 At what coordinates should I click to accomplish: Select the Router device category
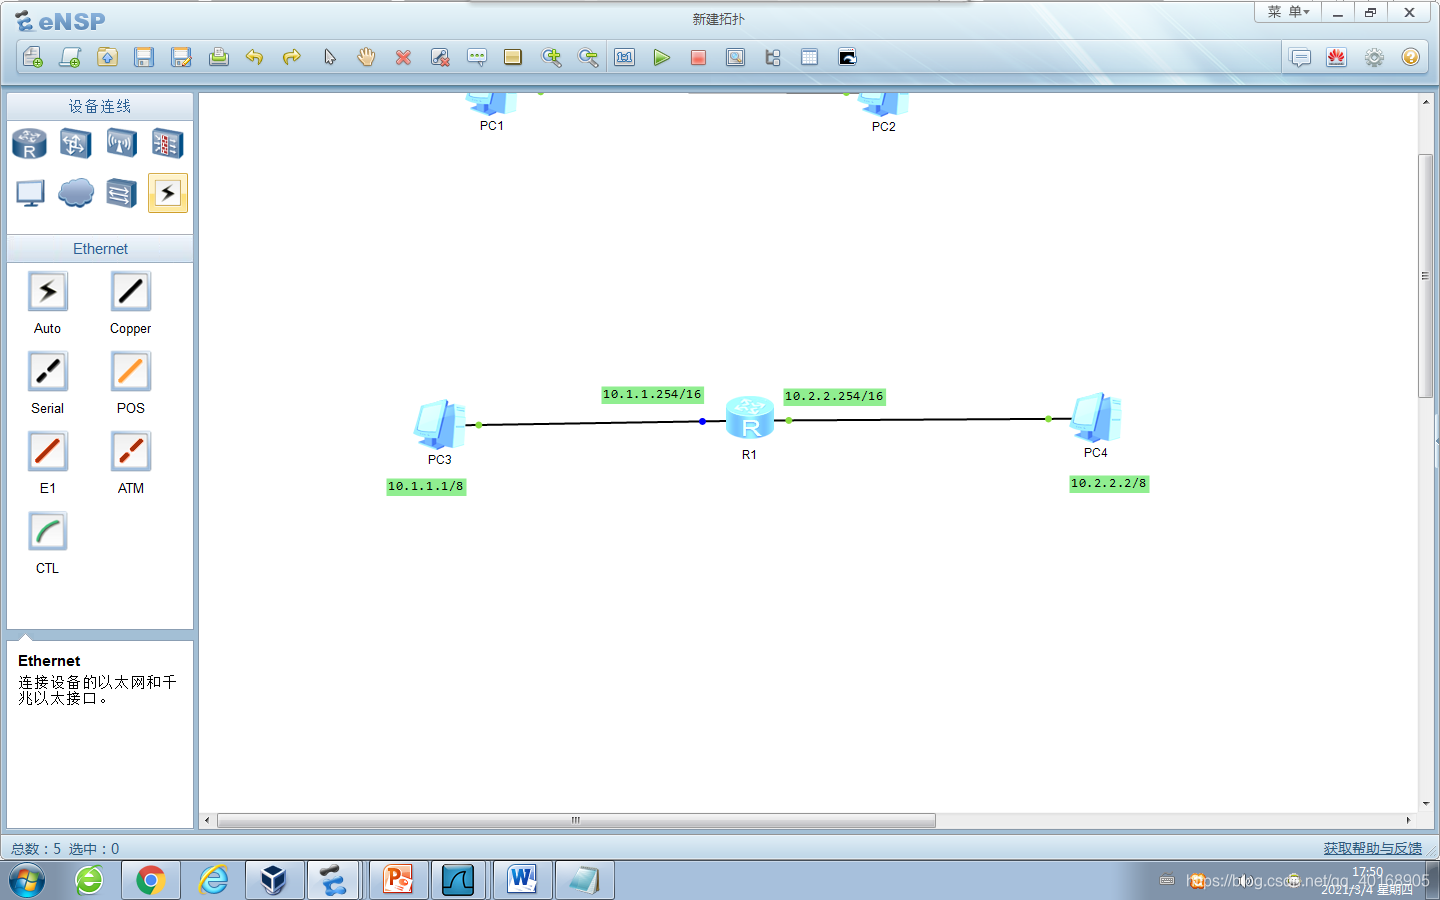point(29,143)
